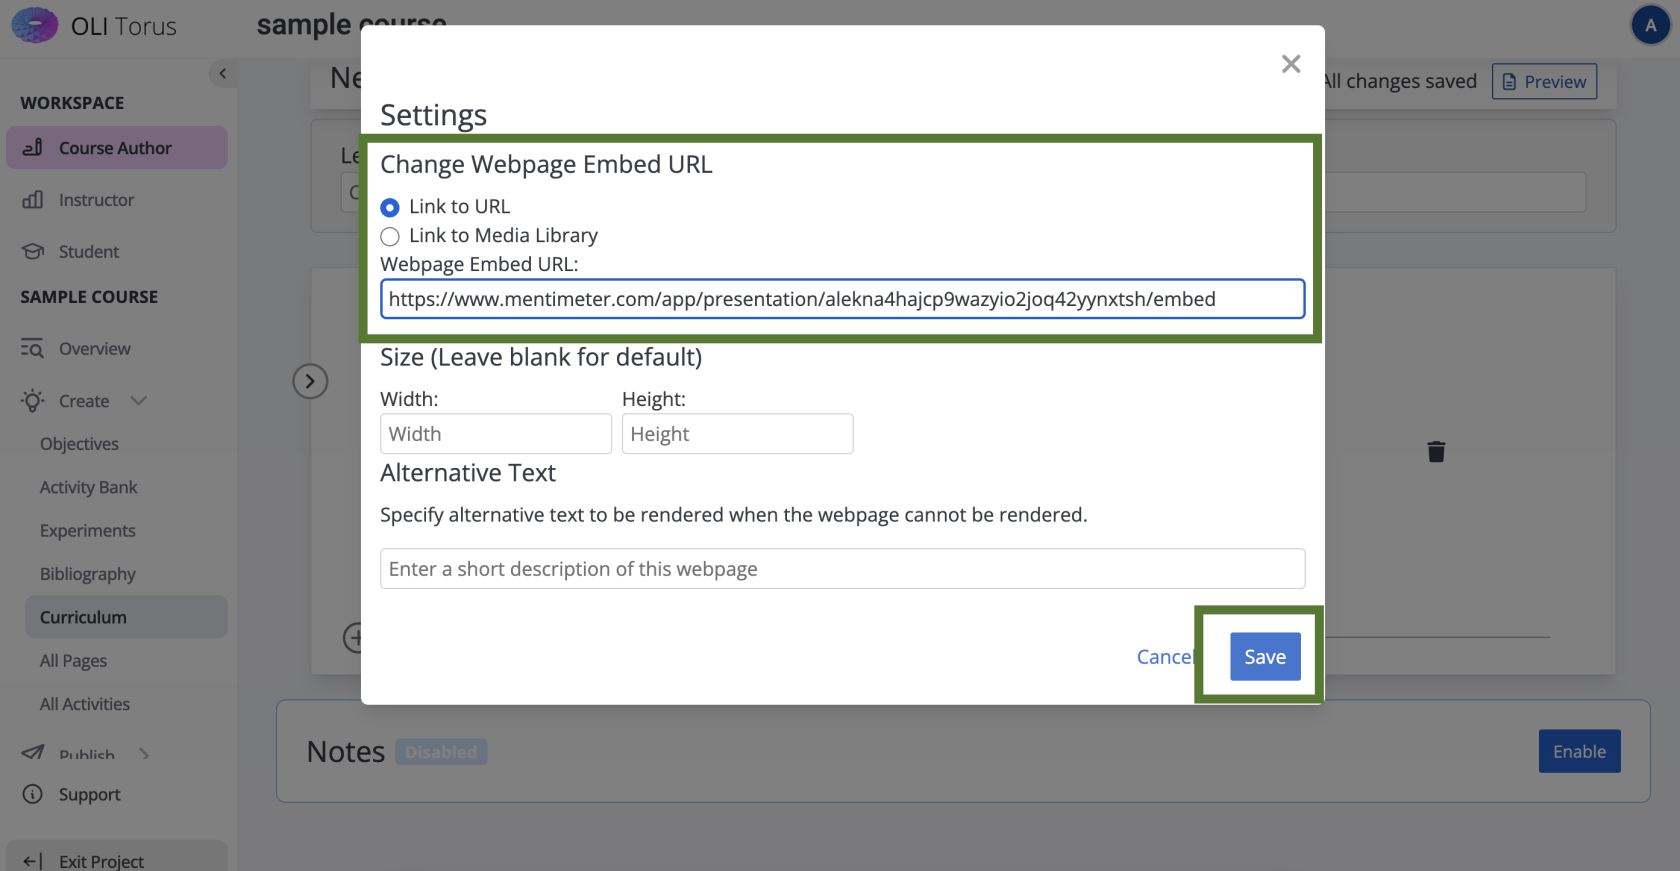The height and width of the screenshot is (871, 1680).
Task: Click the Width input field
Action: tap(495, 434)
